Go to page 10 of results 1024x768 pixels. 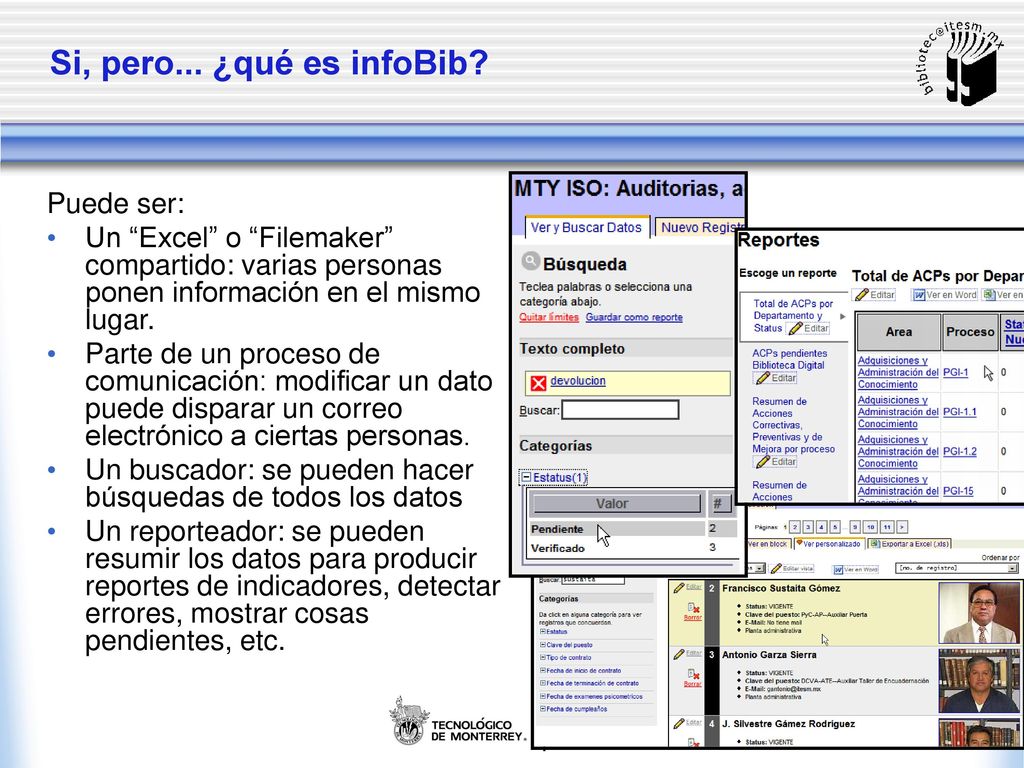point(870,527)
